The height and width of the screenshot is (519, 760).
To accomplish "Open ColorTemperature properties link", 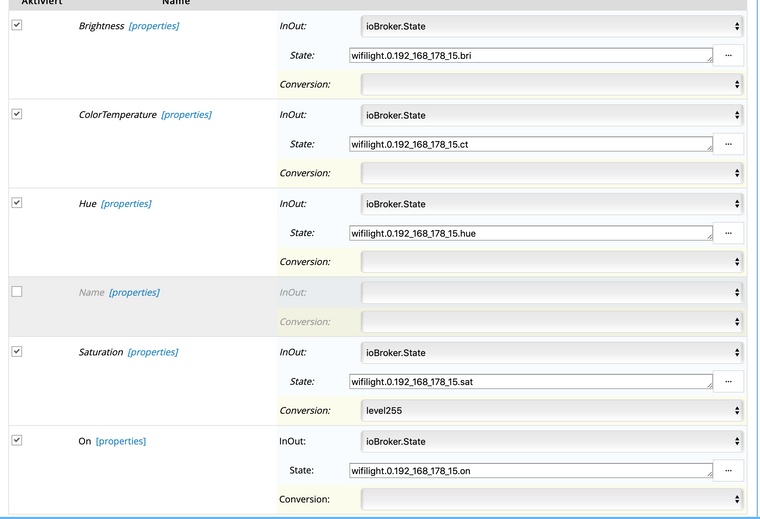I will (x=186, y=115).
